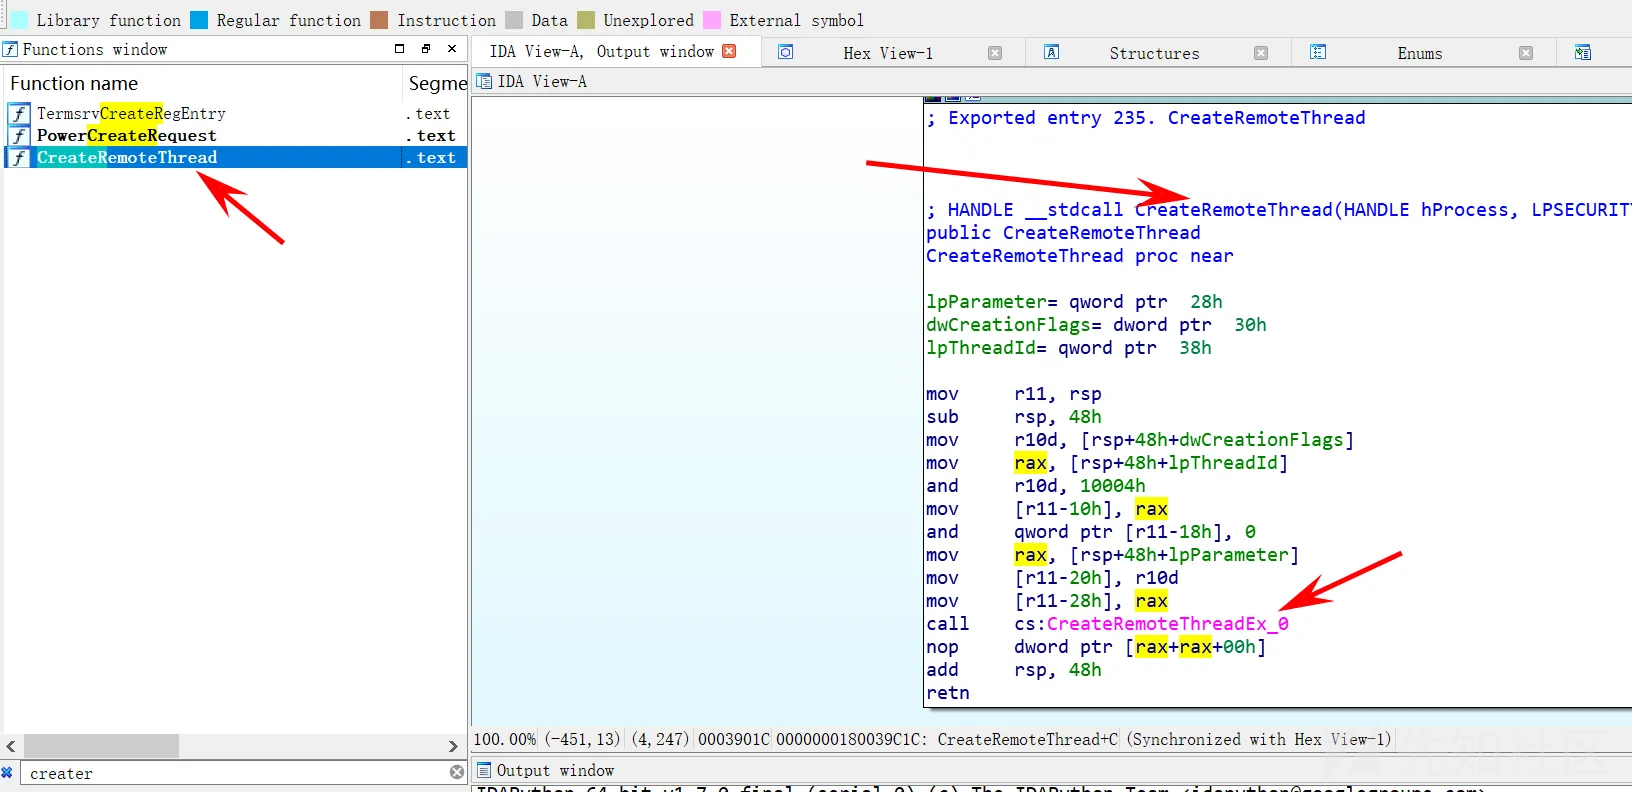The image size is (1632, 792).
Task: Close the IDA View-A, Output window tab
Action: 729,51
